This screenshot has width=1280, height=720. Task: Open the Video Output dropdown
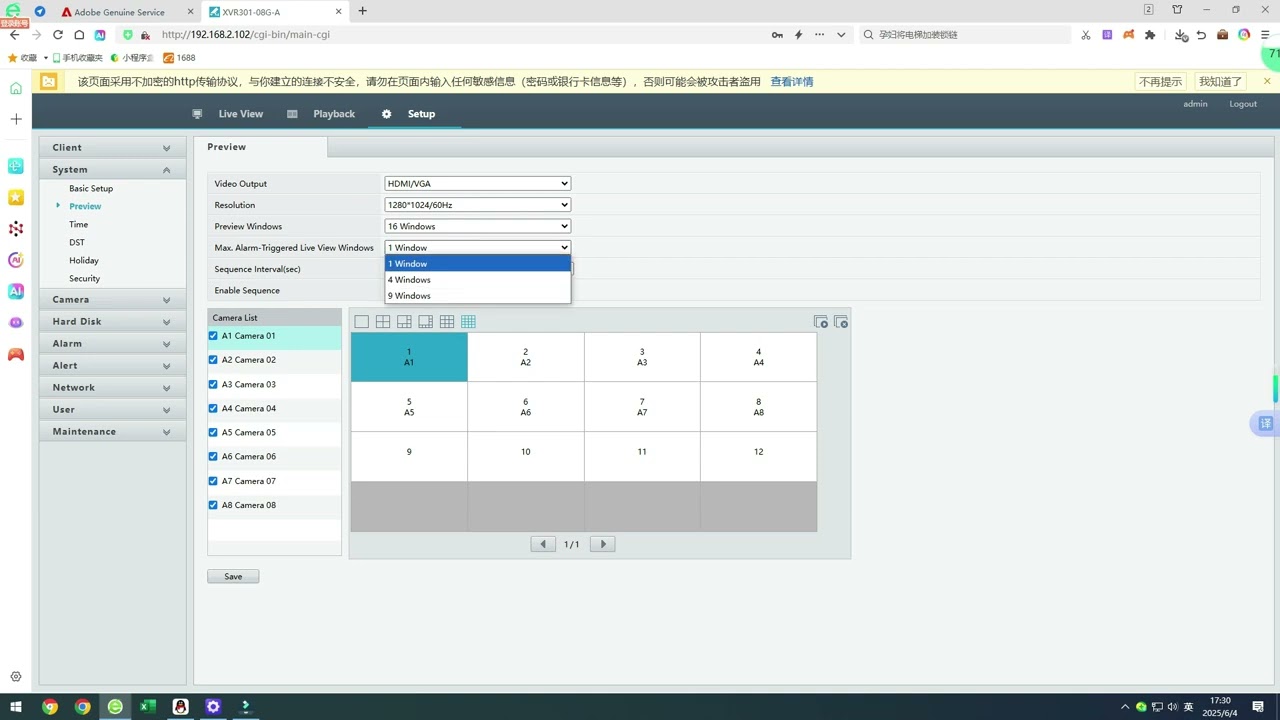(477, 184)
